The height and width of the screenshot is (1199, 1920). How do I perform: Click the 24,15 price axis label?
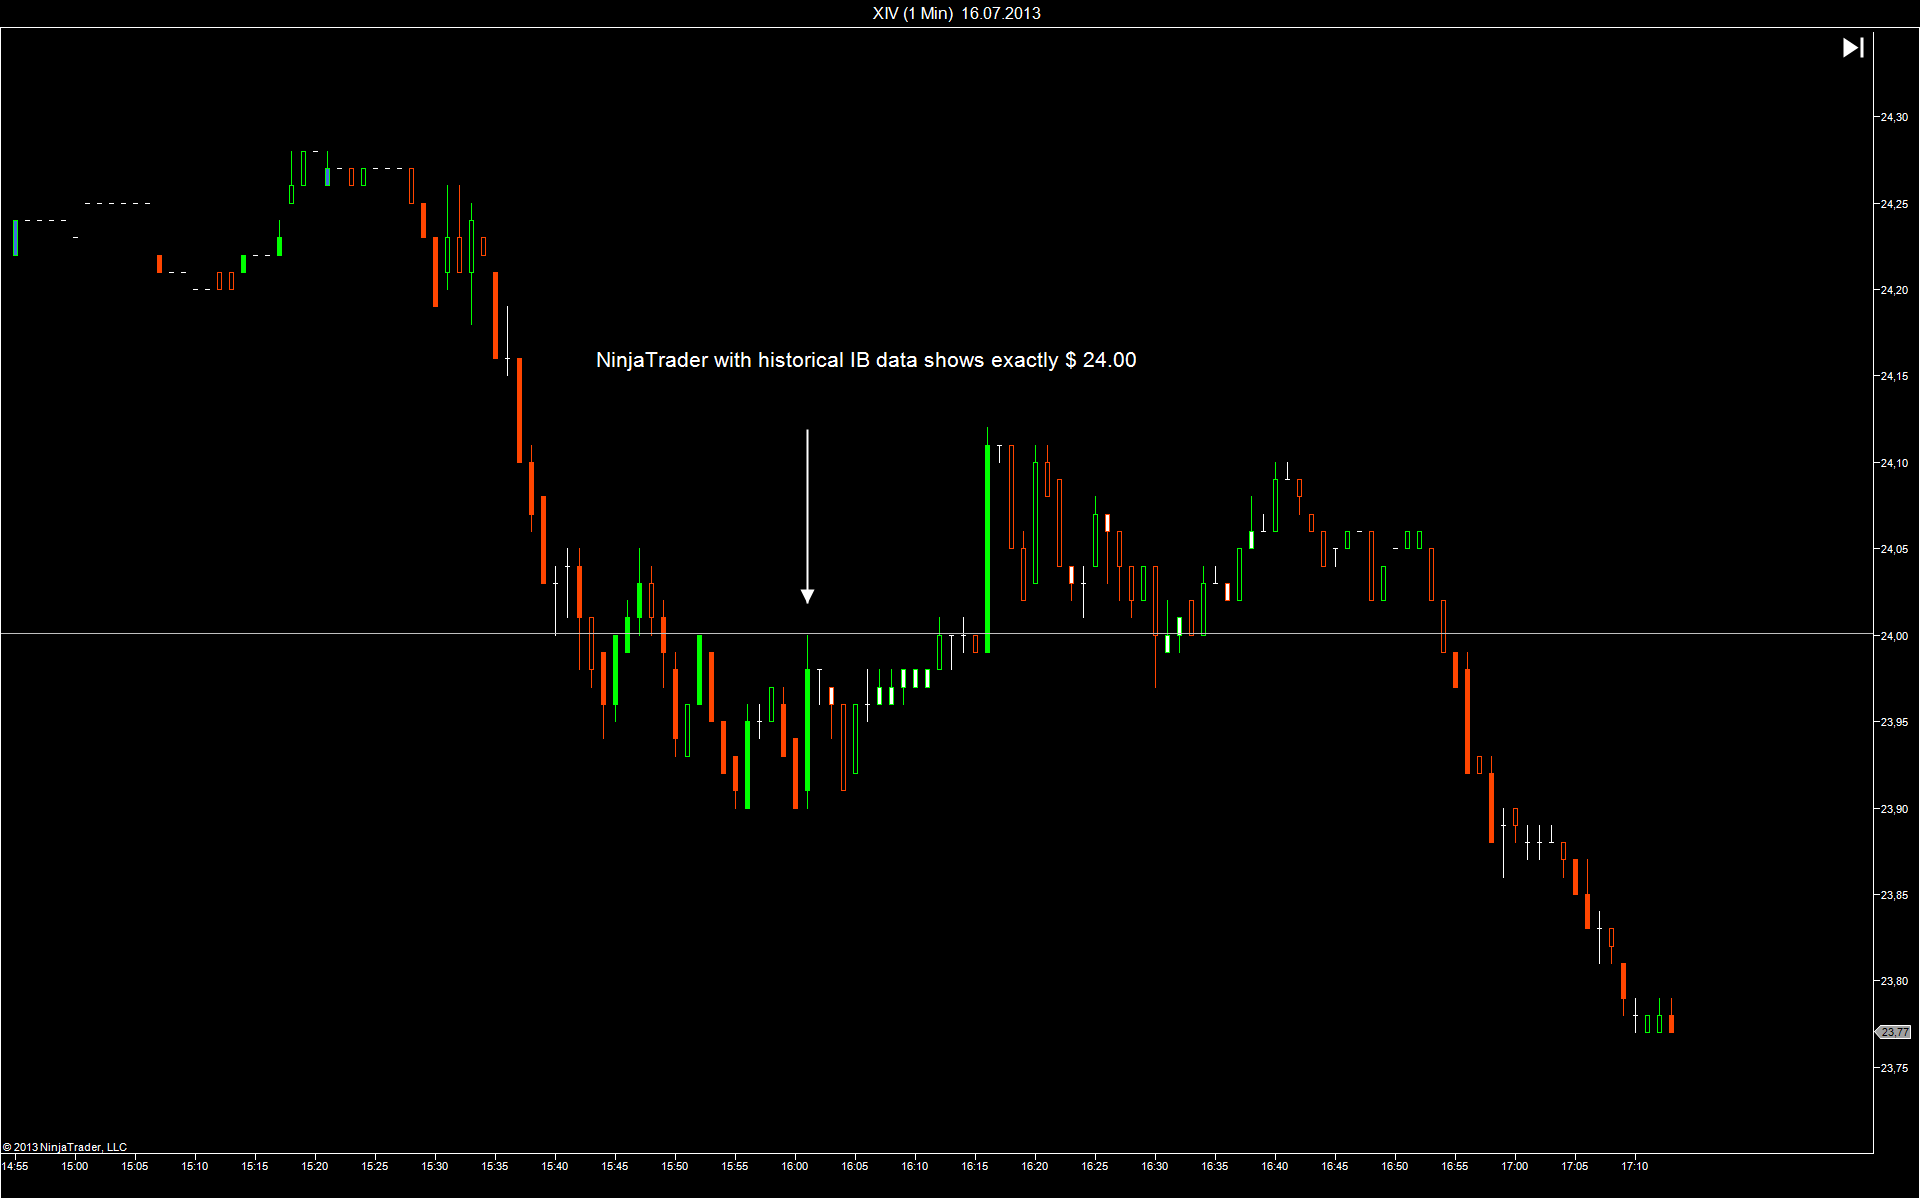(x=1894, y=377)
